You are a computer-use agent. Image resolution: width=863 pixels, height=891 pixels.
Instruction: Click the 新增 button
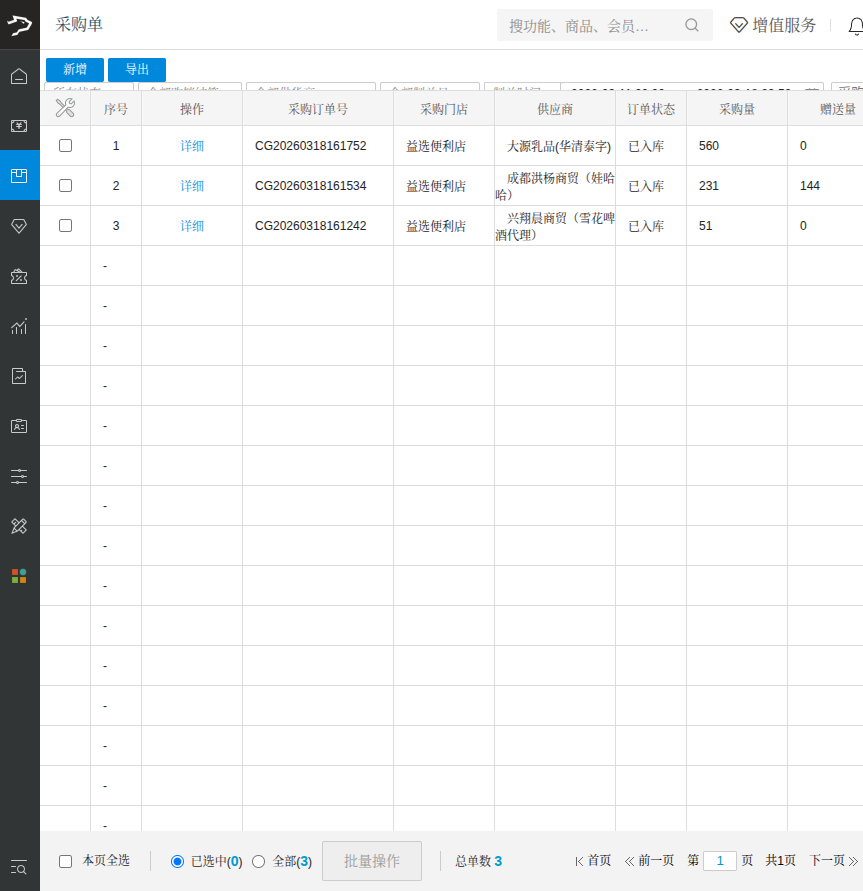(75, 70)
